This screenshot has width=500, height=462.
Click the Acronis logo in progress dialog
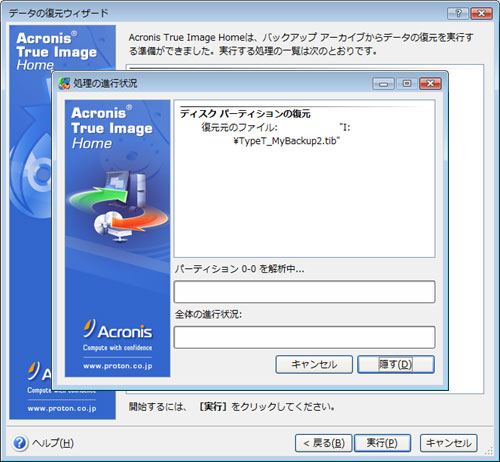[118, 331]
